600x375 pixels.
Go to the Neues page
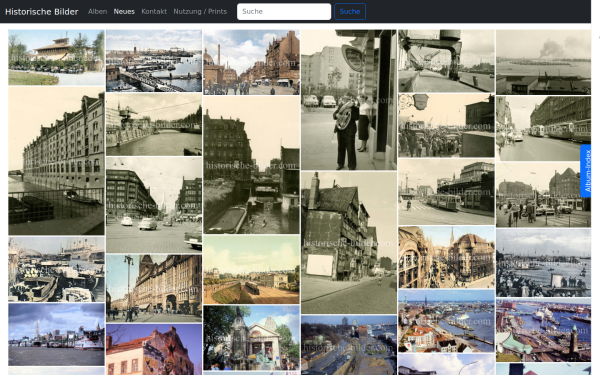[124, 11]
